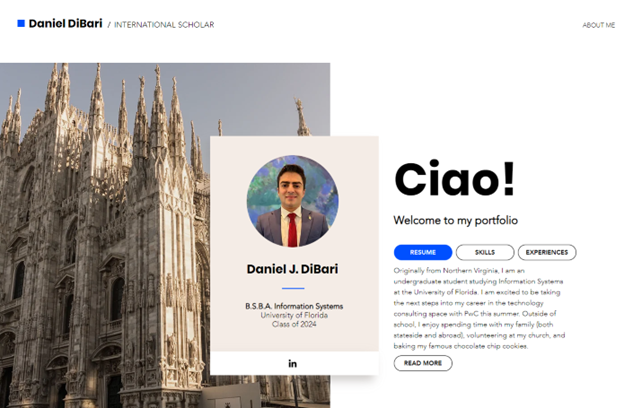This screenshot has width=624, height=408.
Task: Select the blue RESUME button
Action: [423, 252]
